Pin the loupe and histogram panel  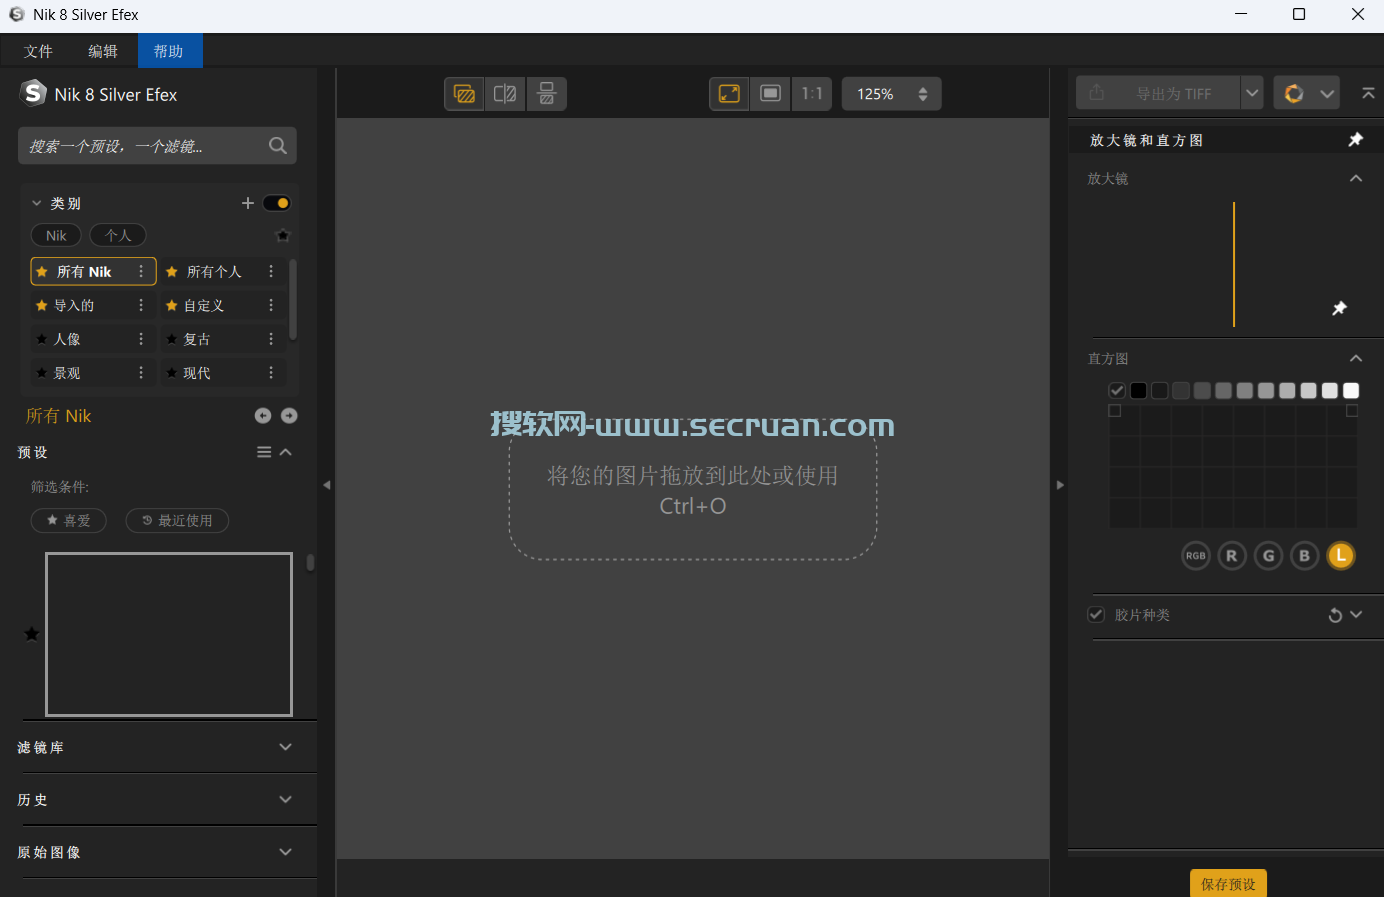click(x=1356, y=140)
